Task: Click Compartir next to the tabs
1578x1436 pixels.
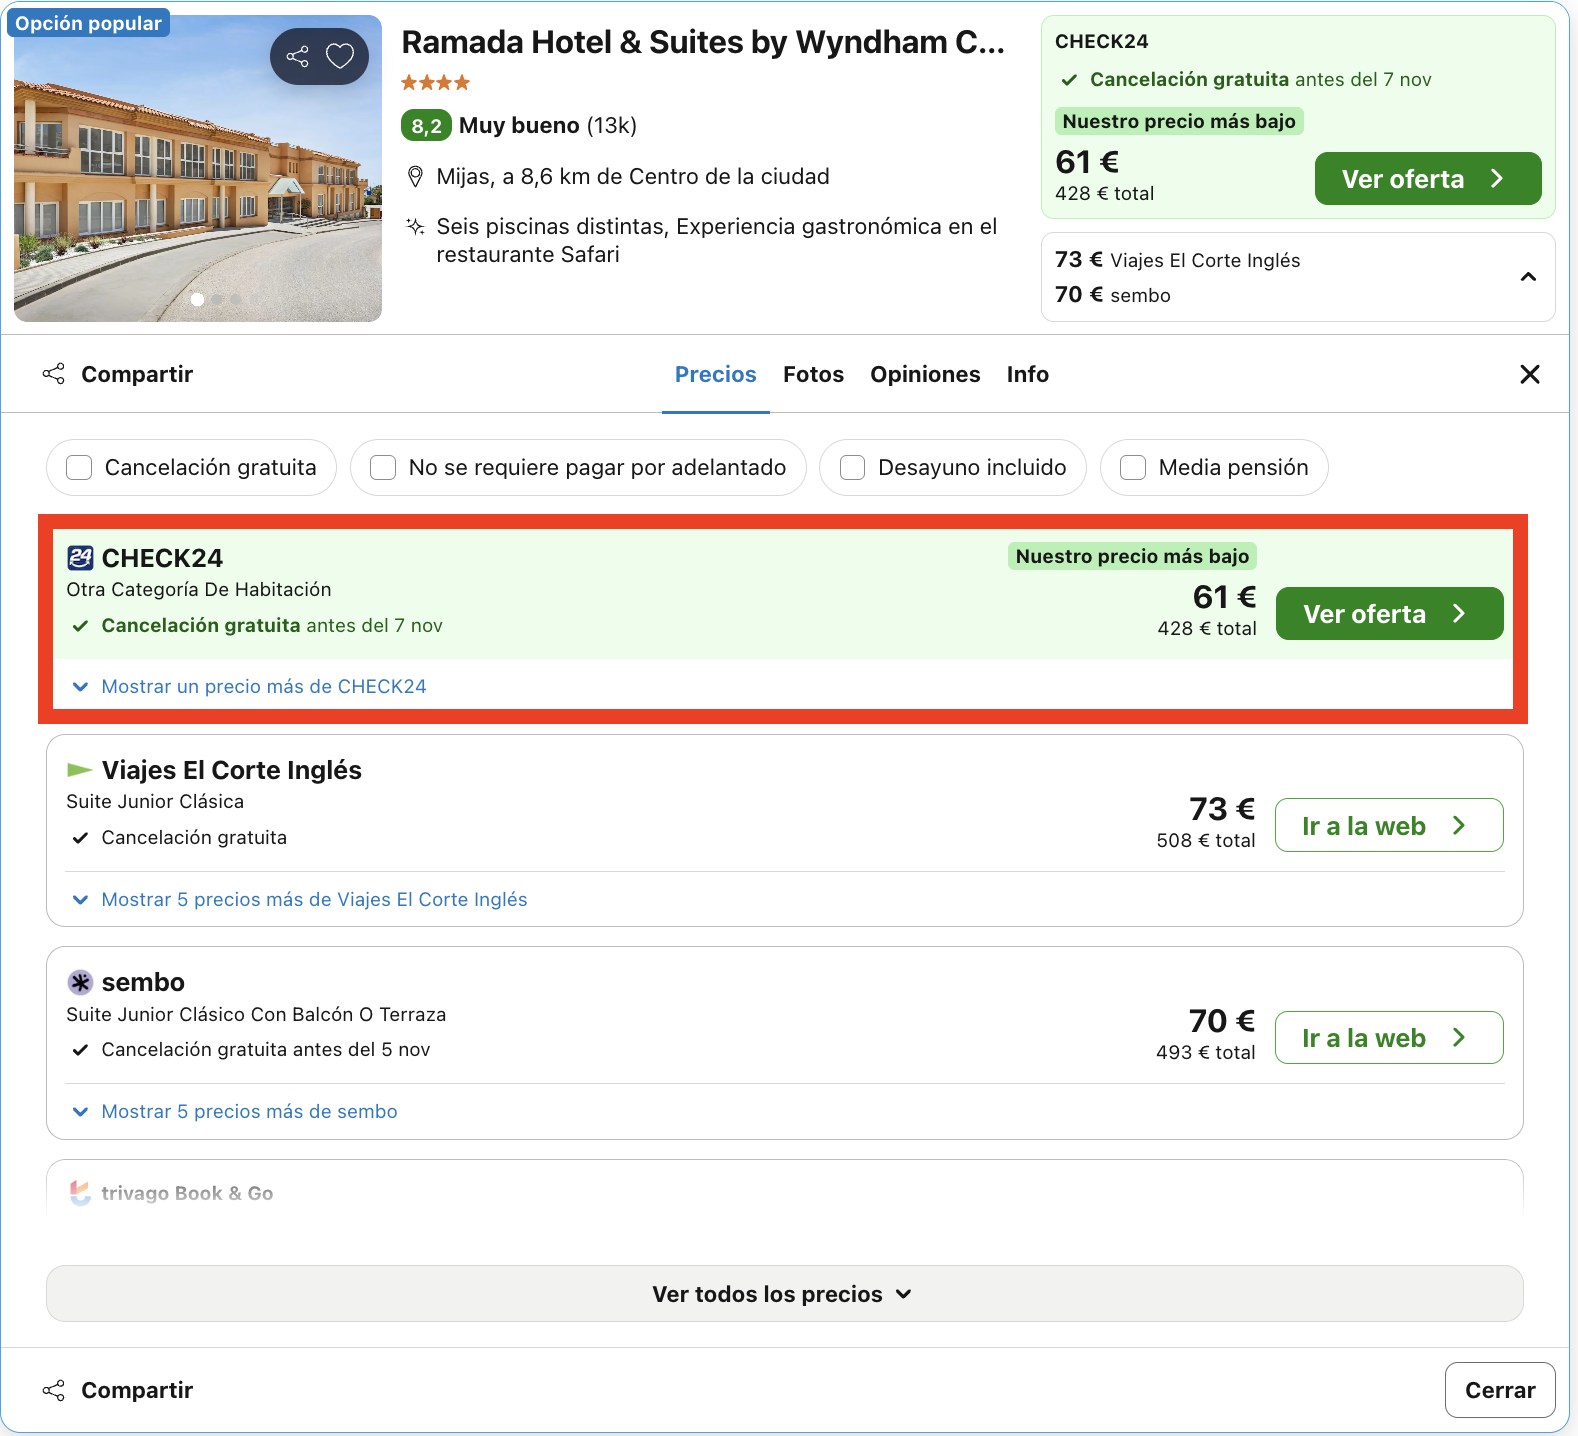Action: (118, 374)
